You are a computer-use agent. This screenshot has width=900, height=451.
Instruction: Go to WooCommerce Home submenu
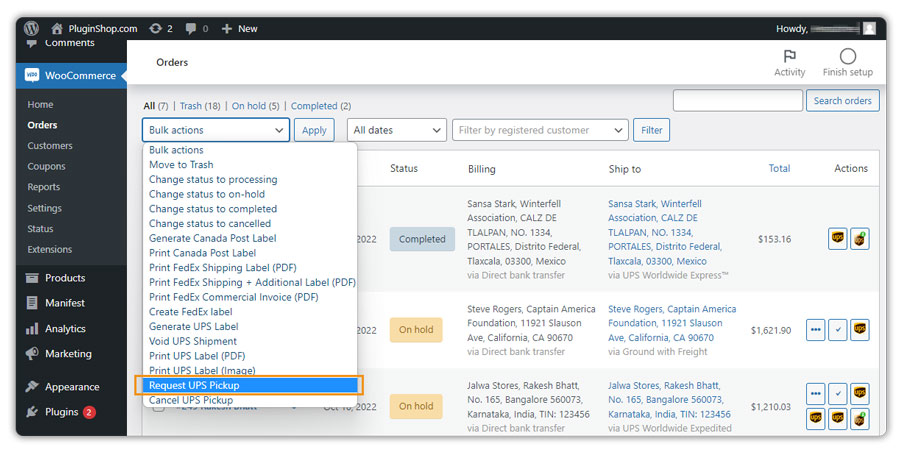(x=40, y=104)
